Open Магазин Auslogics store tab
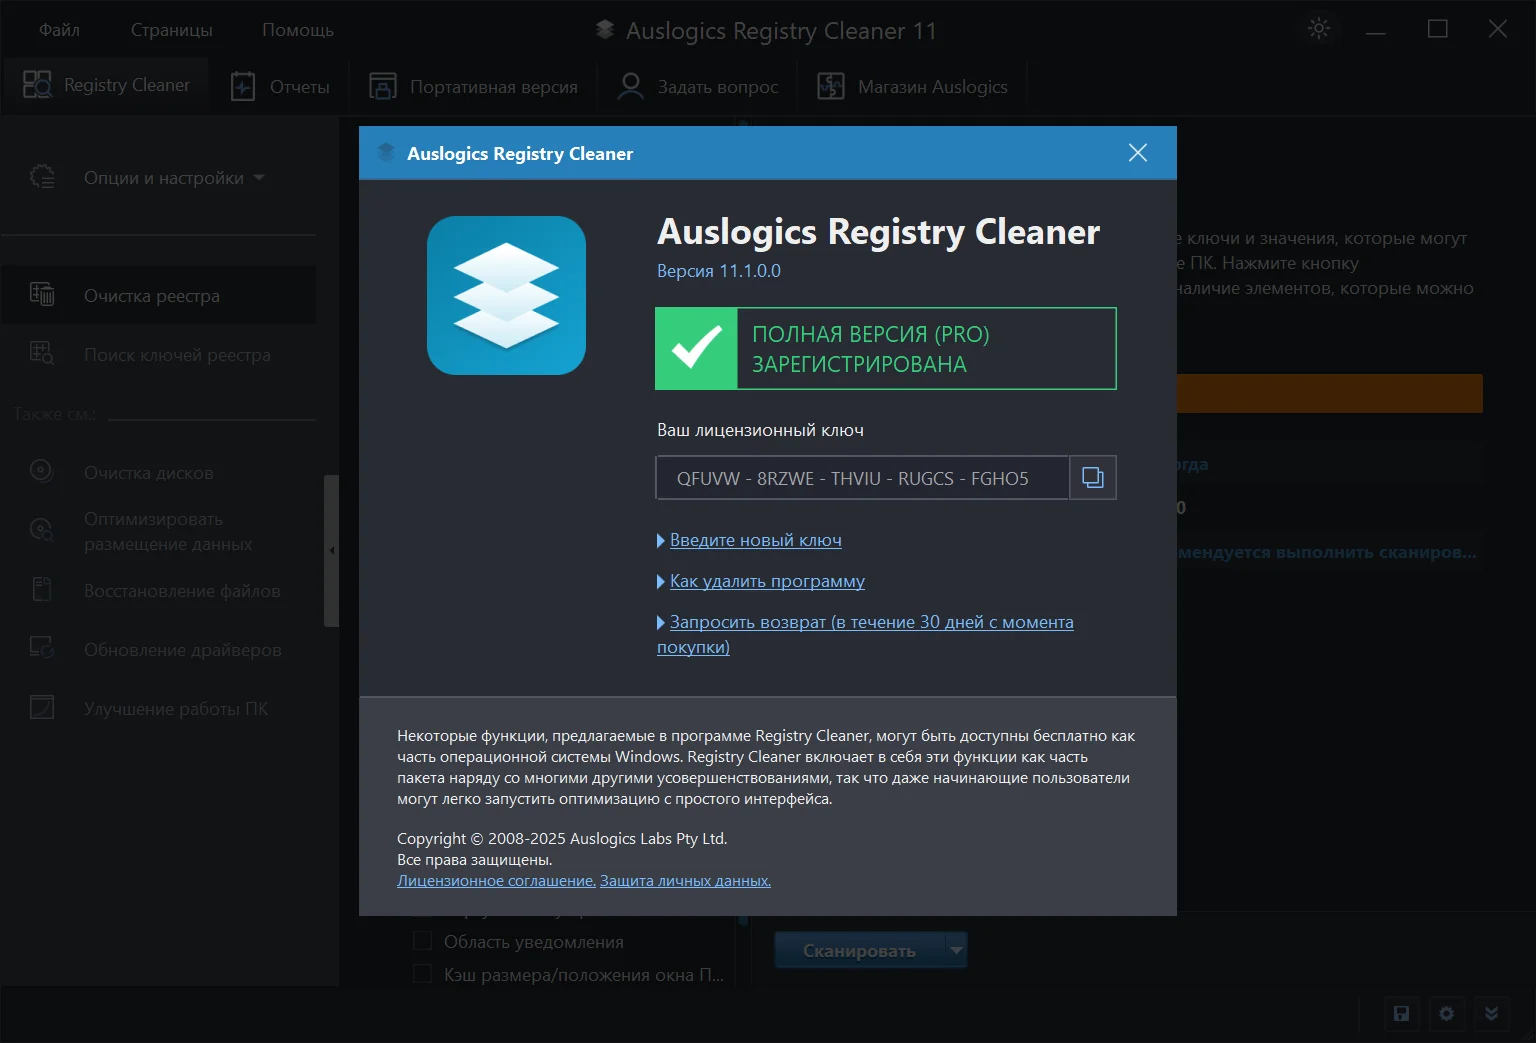This screenshot has height=1043, width=1536. click(912, 87)
